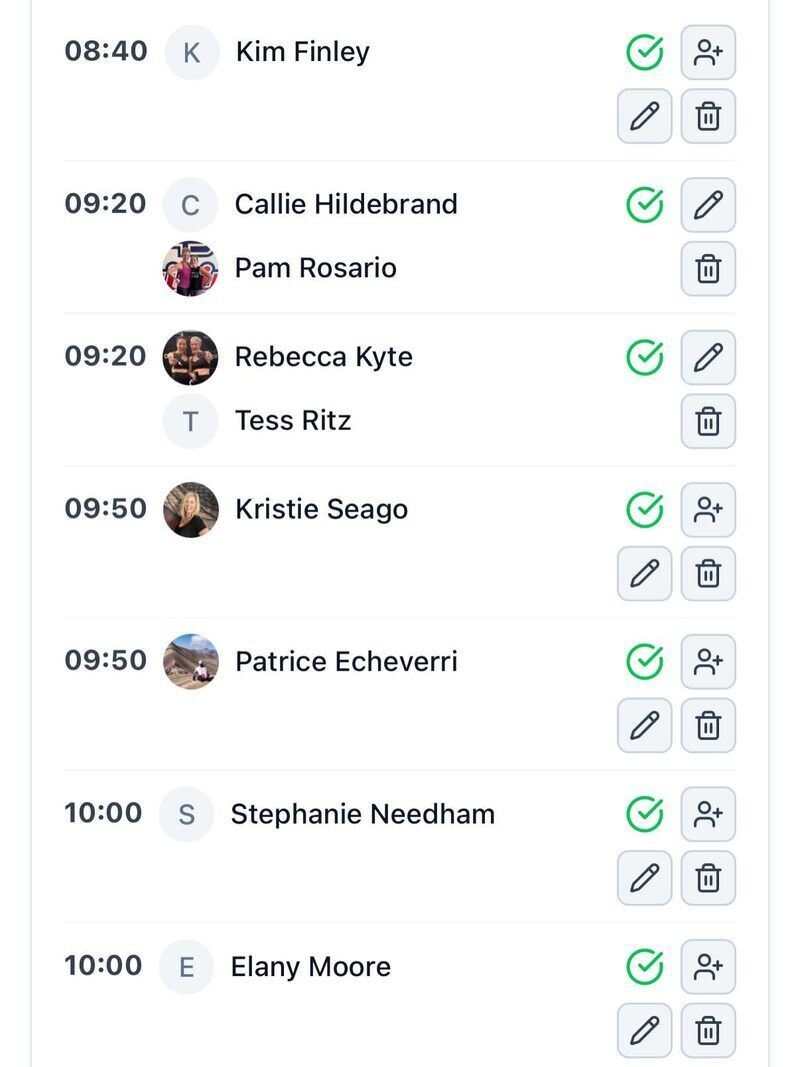Open Patrice Echeverri's profile picture

pyautogui.click(x=190, y=661)
